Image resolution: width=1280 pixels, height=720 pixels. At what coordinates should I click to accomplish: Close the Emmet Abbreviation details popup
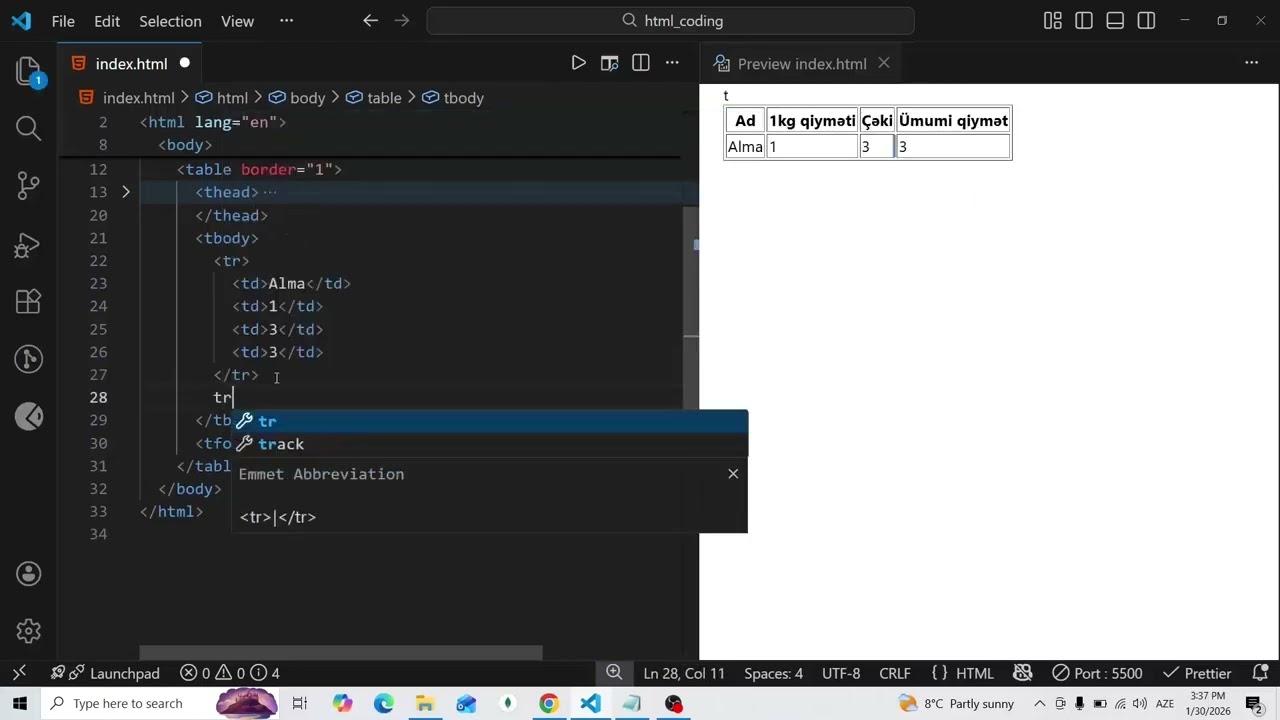(x=733, y=474)
